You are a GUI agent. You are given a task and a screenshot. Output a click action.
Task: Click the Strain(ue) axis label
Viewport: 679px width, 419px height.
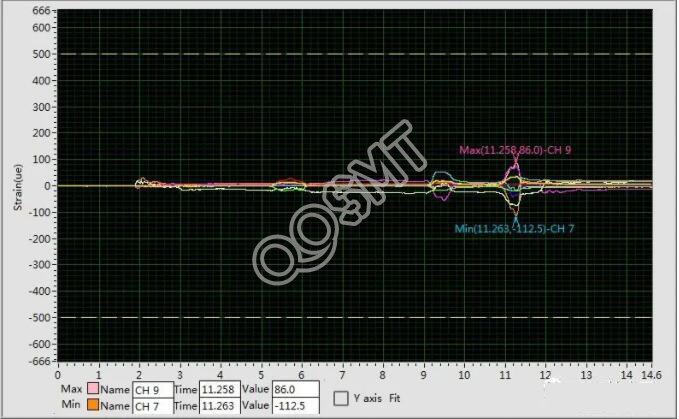[18, 187]
